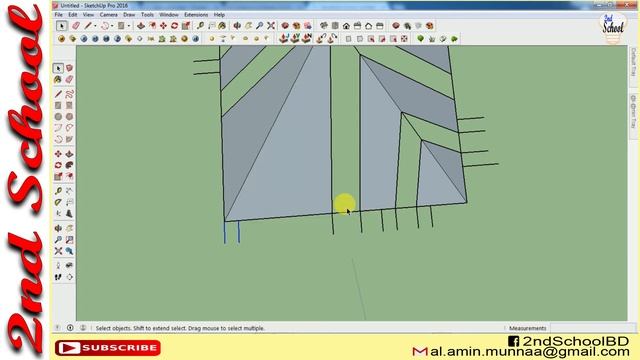The image size is (640, 360).
Task: Click the red Subscribe button
Action: [108, 348]
